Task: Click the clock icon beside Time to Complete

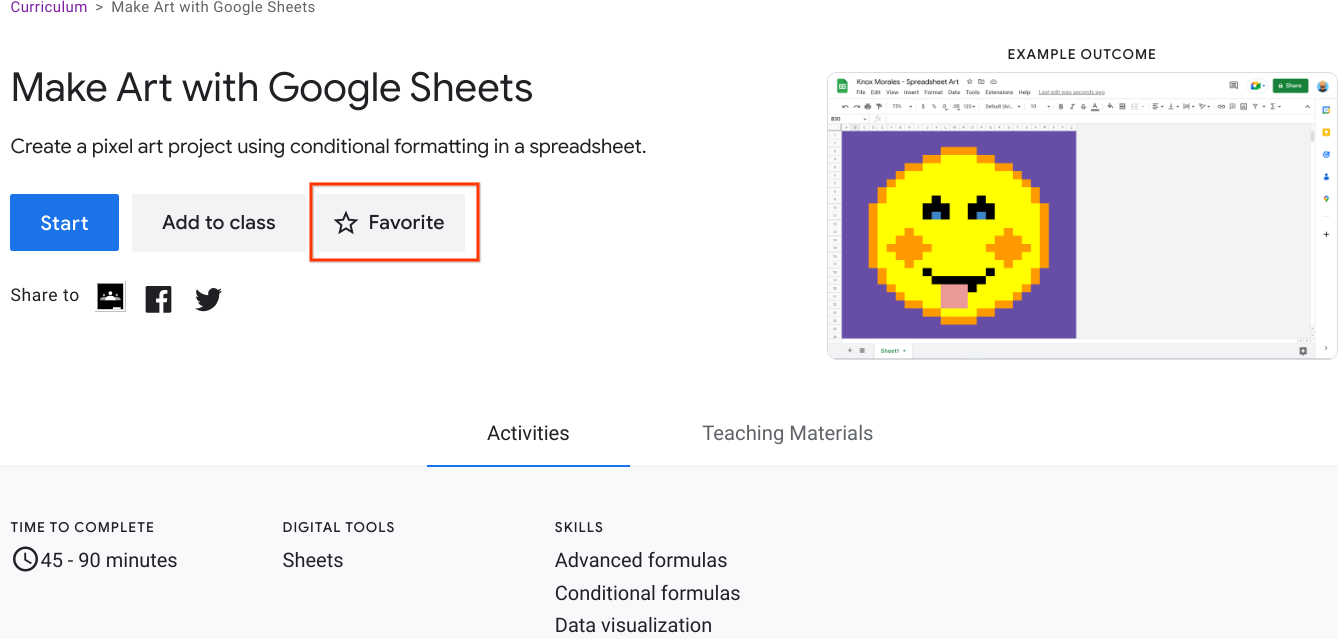Action: [x=24, y=559]
